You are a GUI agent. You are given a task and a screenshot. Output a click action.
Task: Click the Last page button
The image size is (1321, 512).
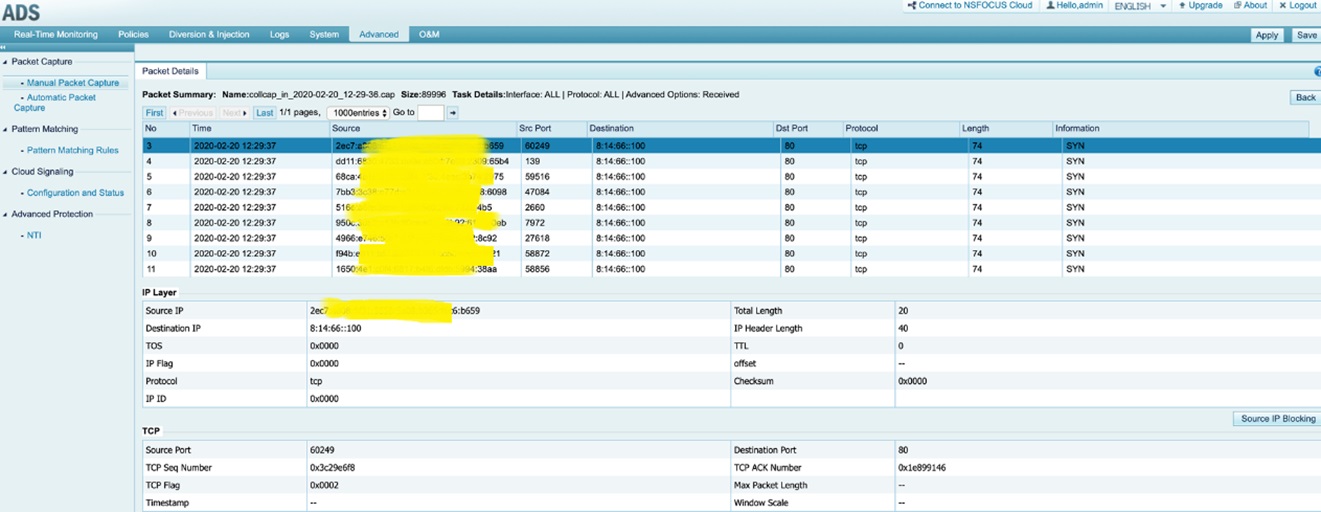tap(264, 113)
